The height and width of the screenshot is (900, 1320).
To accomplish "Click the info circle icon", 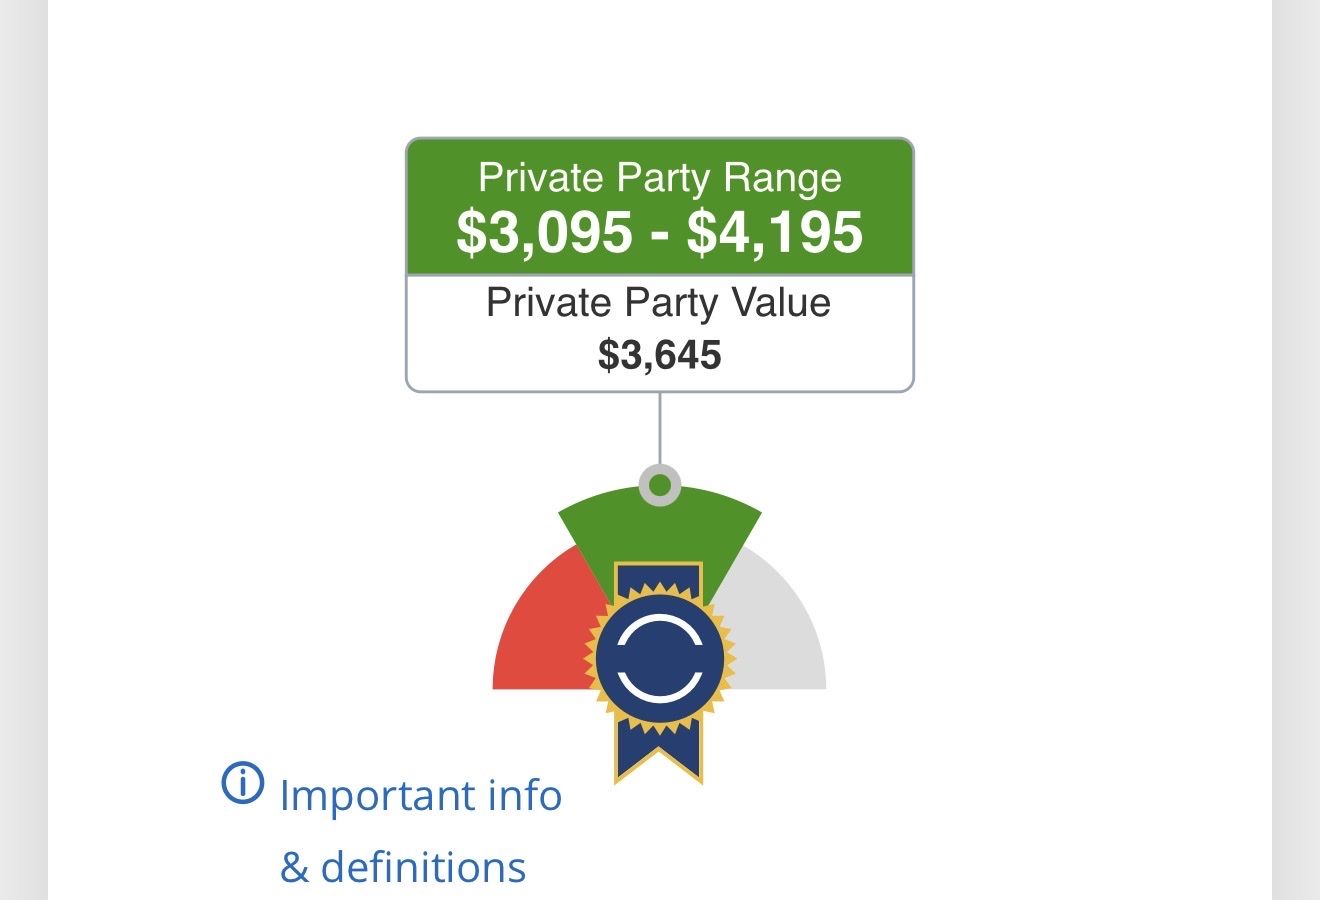I will [x=242, y=783].
